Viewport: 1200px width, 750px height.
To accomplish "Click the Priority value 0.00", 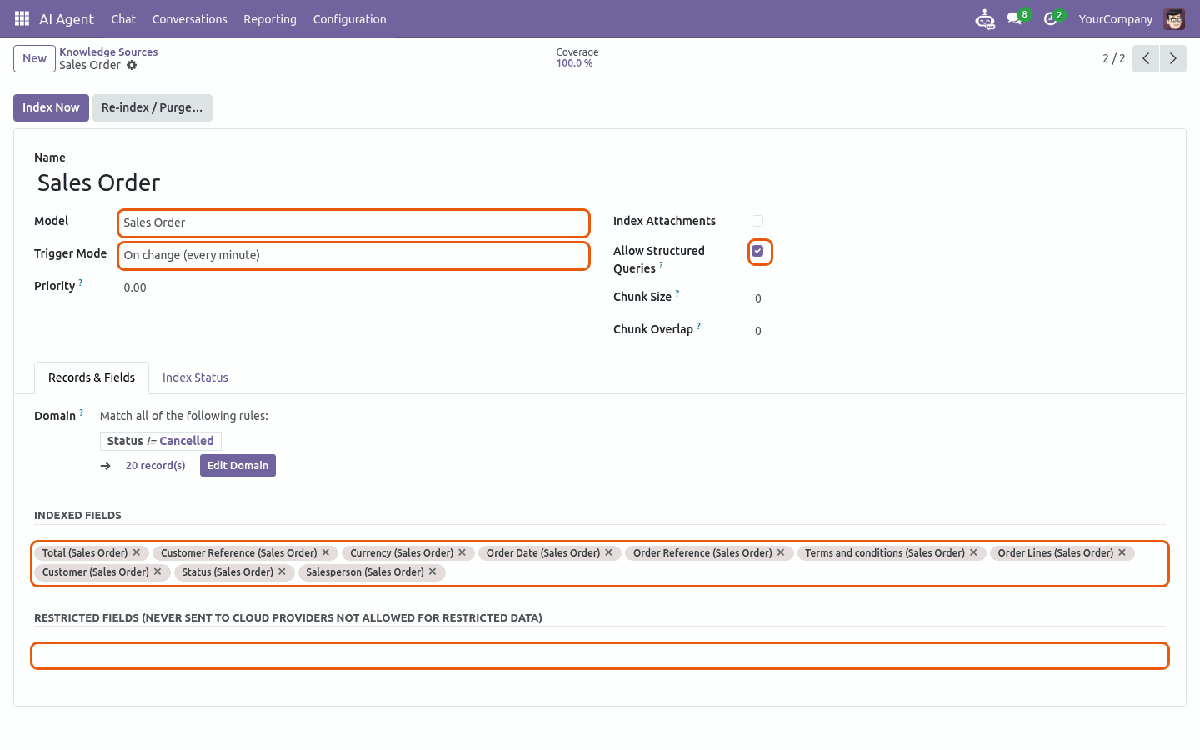I will click(x=135, y=288).
